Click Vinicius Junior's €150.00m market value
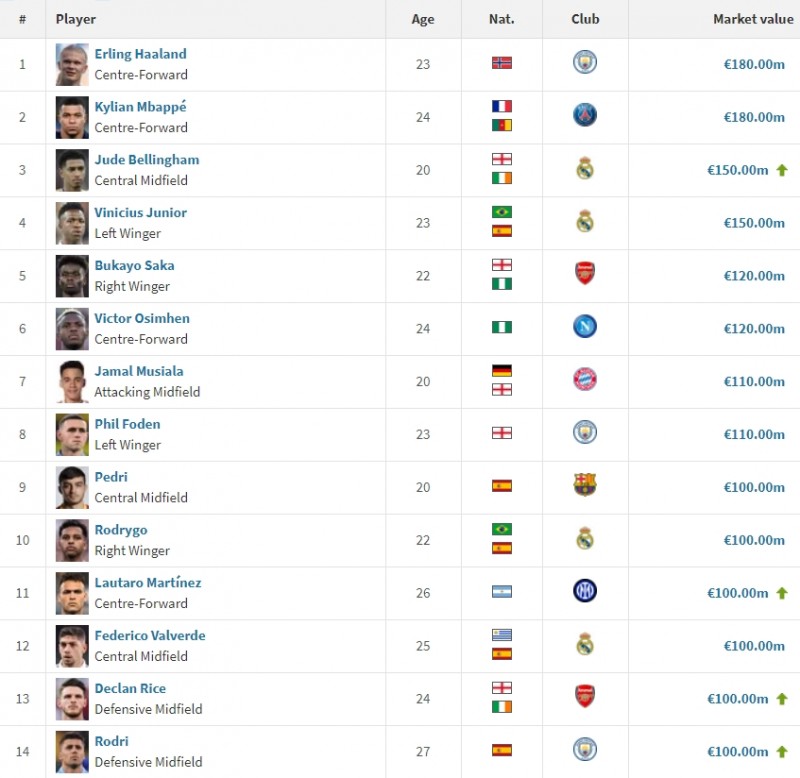Screen dimensions: 800x778 click(754, 223)
